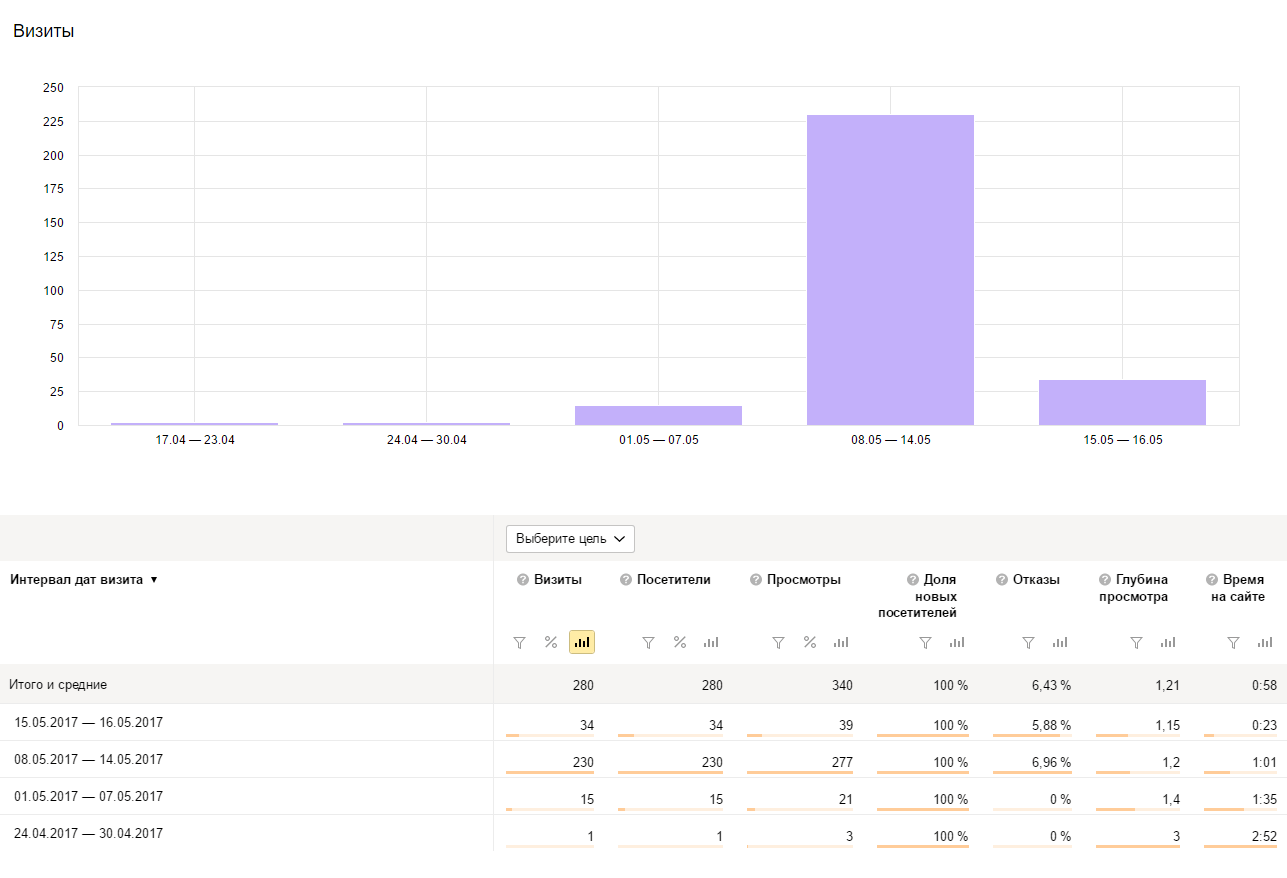Open help icon next to Отказы
This screenshot has width=1287, height=878.
coord(1002,580)
